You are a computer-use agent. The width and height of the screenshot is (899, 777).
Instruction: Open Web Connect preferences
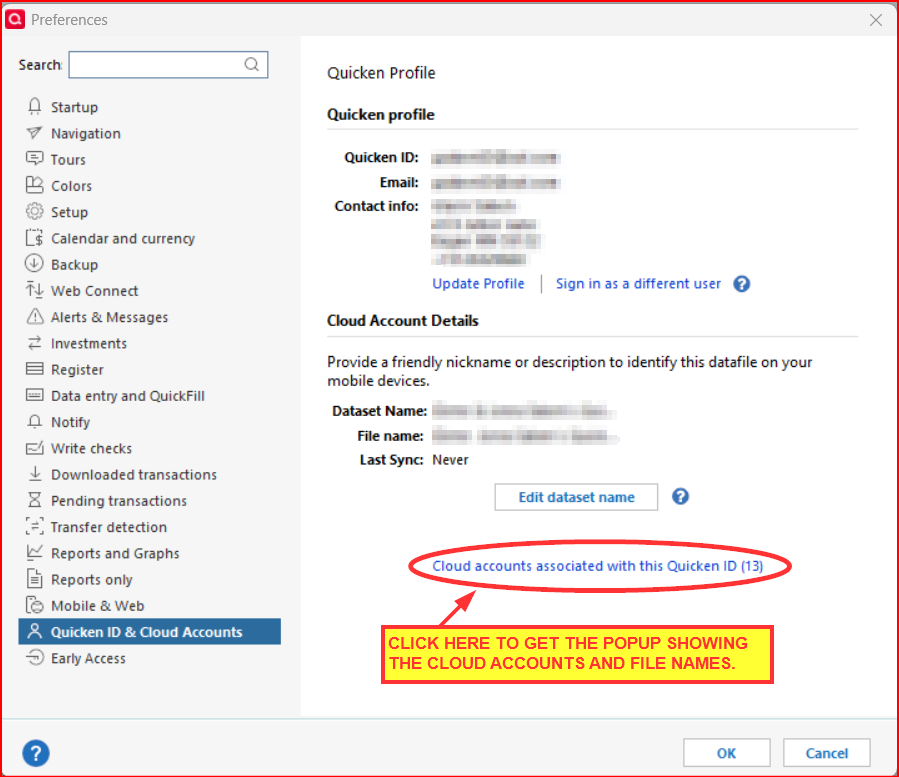point(95,291)
